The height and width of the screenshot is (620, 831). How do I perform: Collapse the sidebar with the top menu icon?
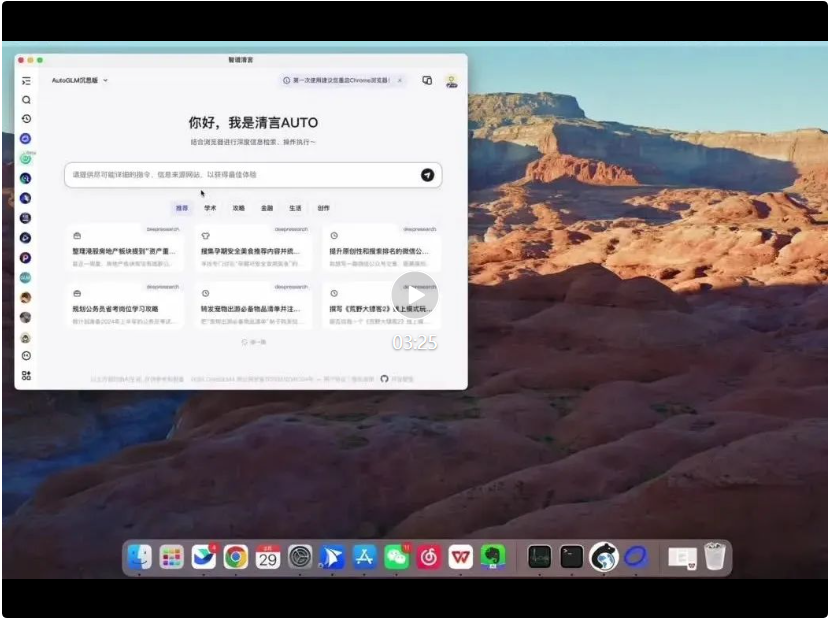click(26, 81)
